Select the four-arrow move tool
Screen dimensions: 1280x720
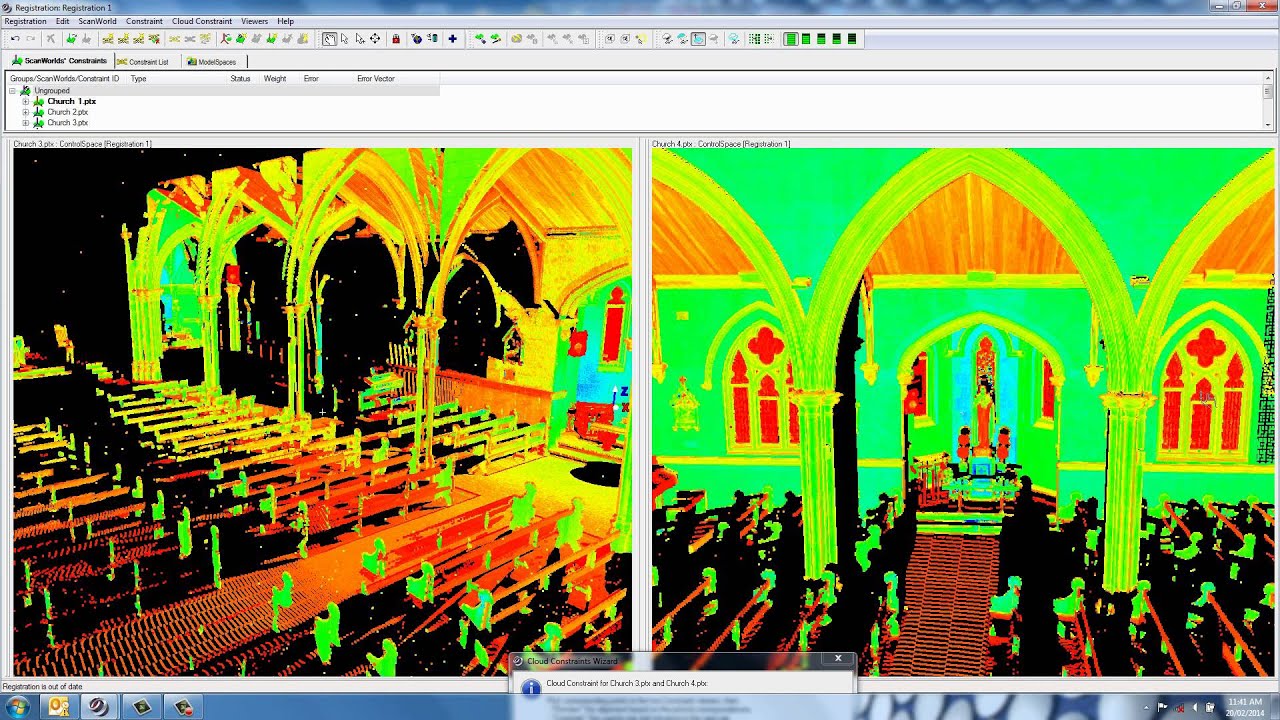375,39
